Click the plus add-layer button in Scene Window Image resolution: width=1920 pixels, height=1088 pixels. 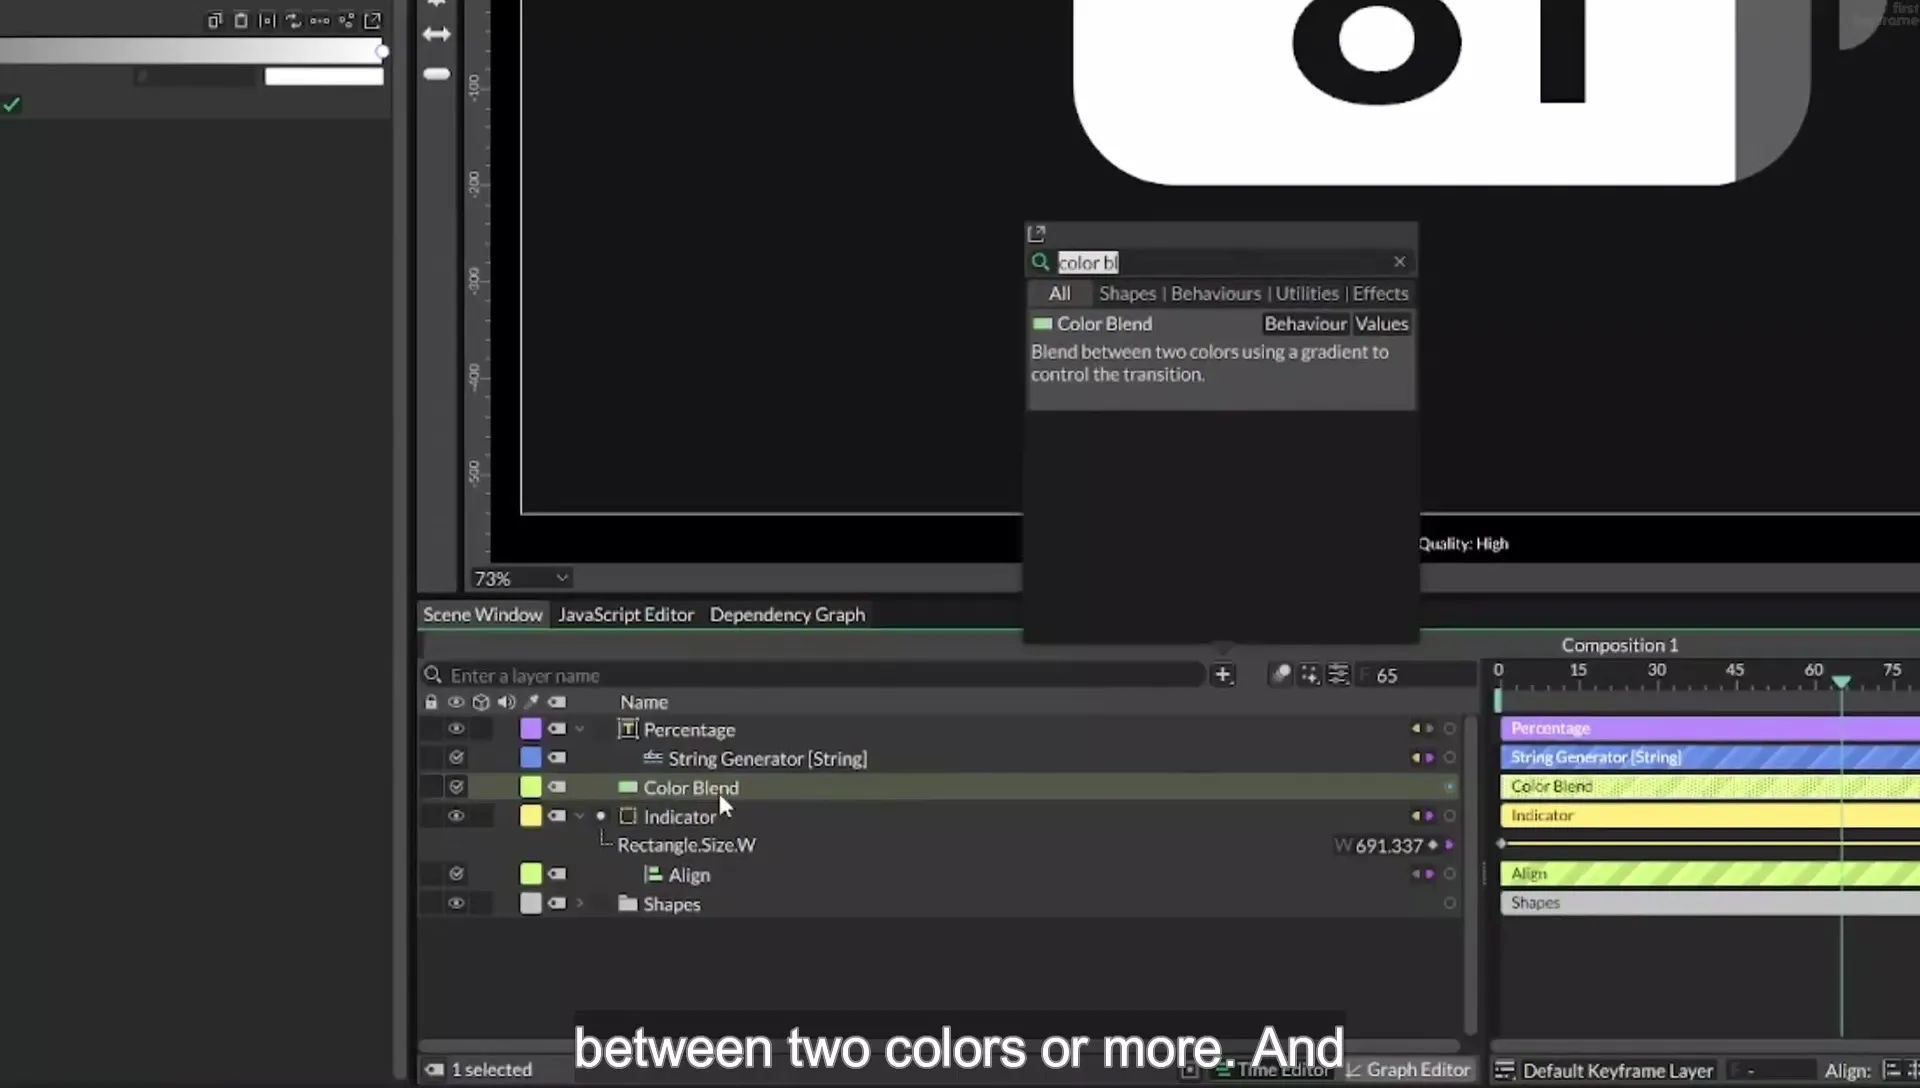pyautogui.click(x=1222, y=675)
